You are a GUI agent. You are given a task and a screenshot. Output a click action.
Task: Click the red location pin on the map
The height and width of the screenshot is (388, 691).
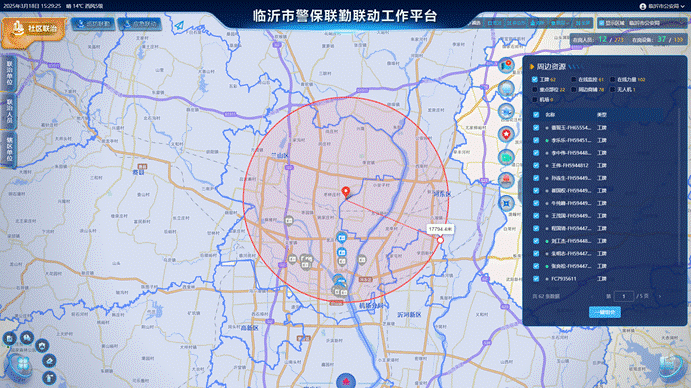[x=346, y=192]
